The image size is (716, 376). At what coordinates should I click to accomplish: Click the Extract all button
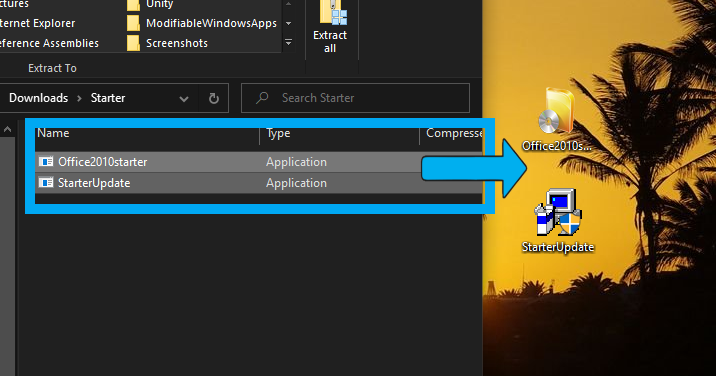click(x=330, y=27)
